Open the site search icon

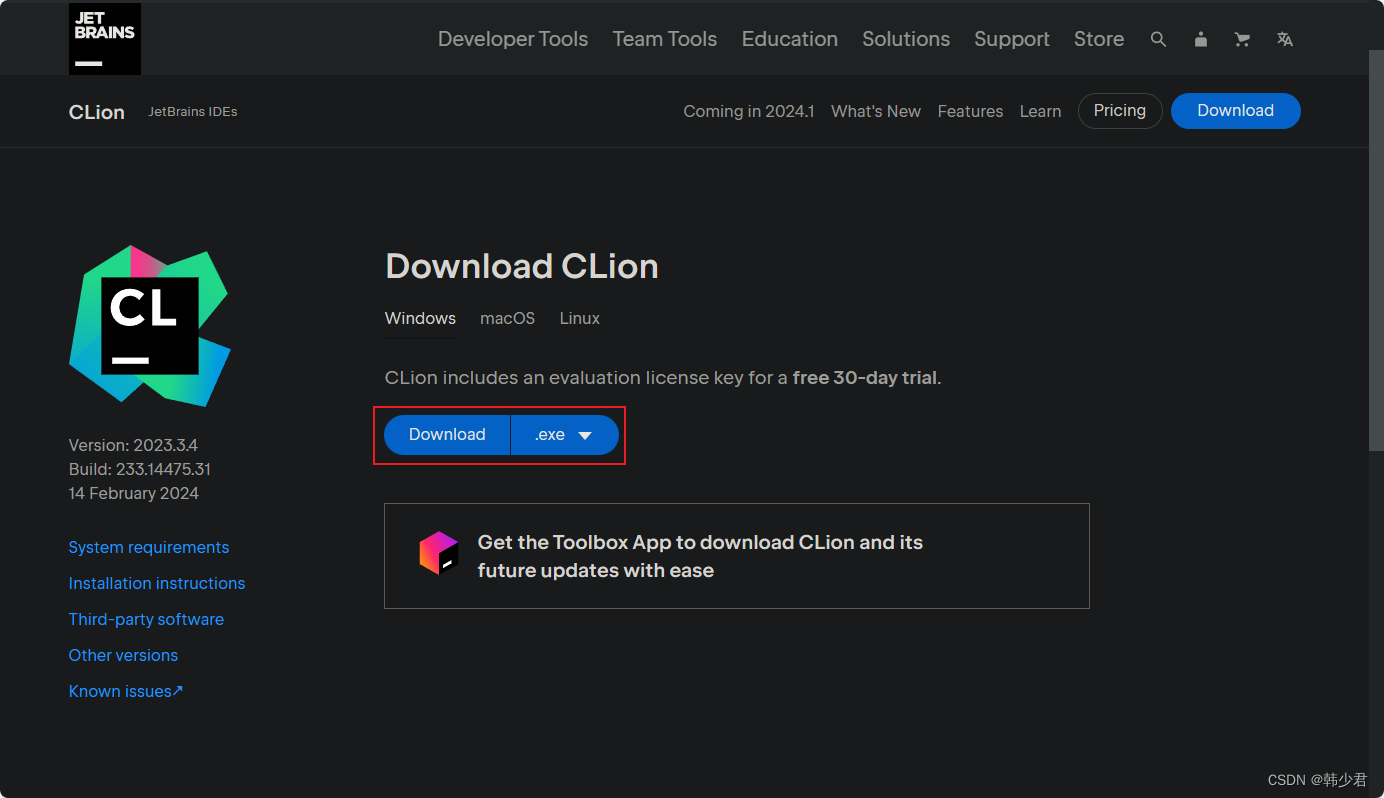(1158, 40)
